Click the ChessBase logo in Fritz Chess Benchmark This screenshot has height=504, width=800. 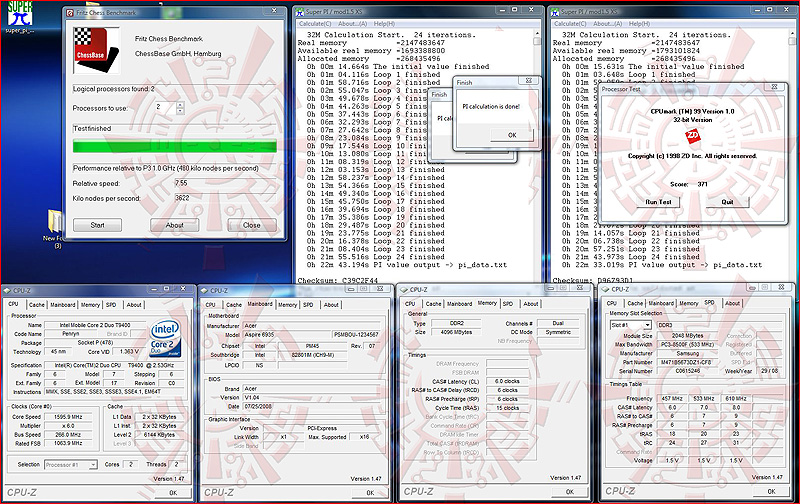pos(96,50)
